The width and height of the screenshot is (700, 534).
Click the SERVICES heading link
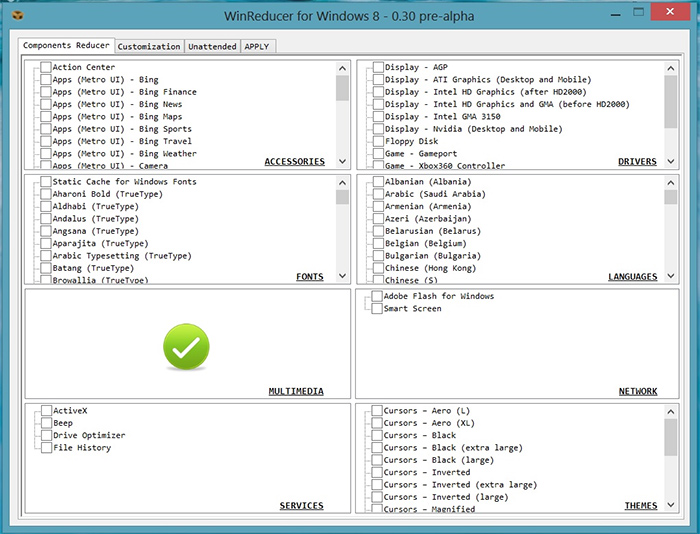pos(301,506)
